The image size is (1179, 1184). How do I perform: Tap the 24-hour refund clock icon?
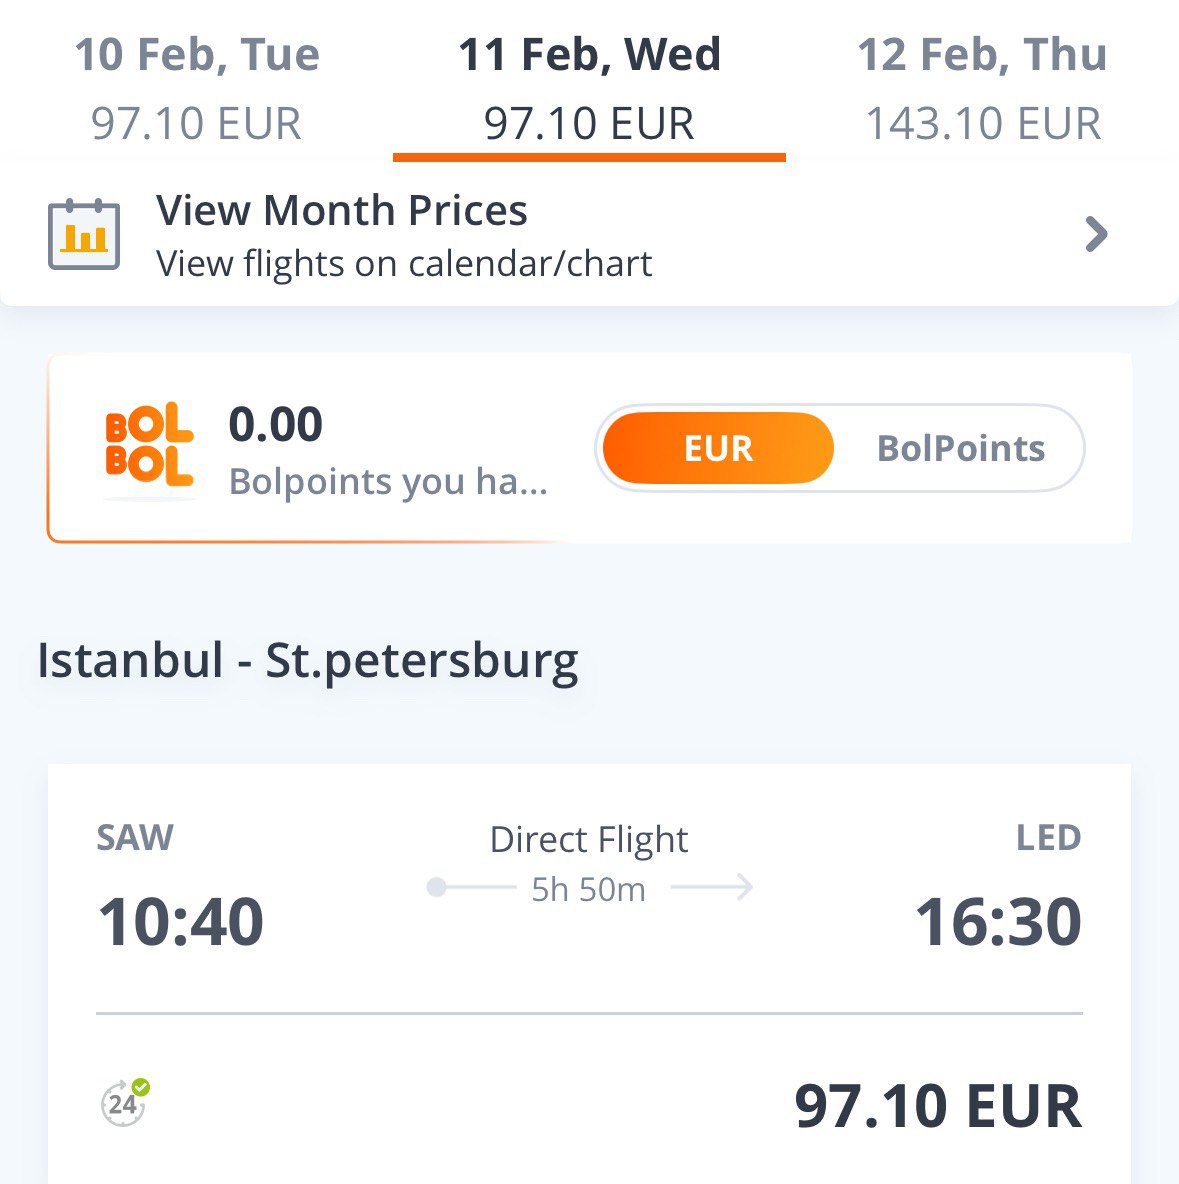click(125, 1103)
